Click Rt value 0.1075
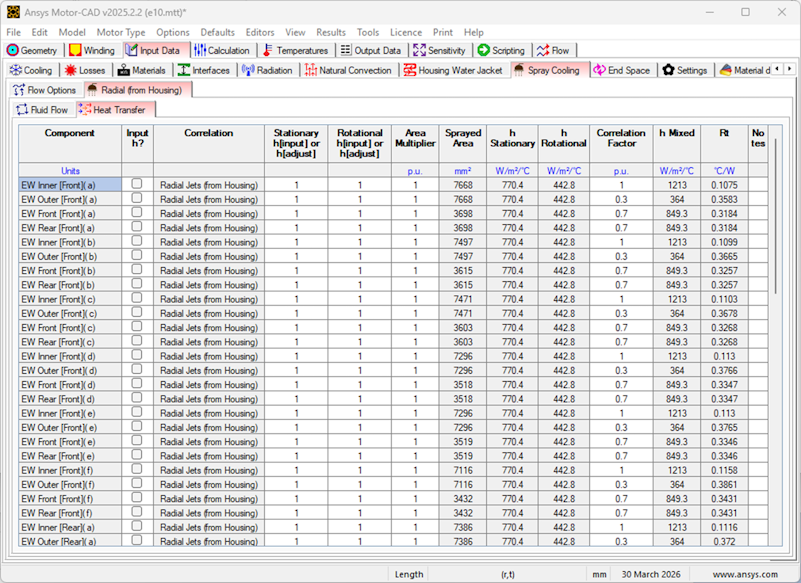801x583 pixels. (724, 185)
